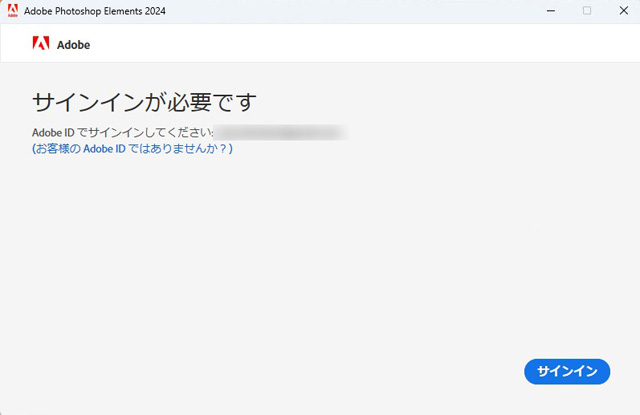
Task: Click the サインインが必要です heading
Action: click(x=144, y=102)
